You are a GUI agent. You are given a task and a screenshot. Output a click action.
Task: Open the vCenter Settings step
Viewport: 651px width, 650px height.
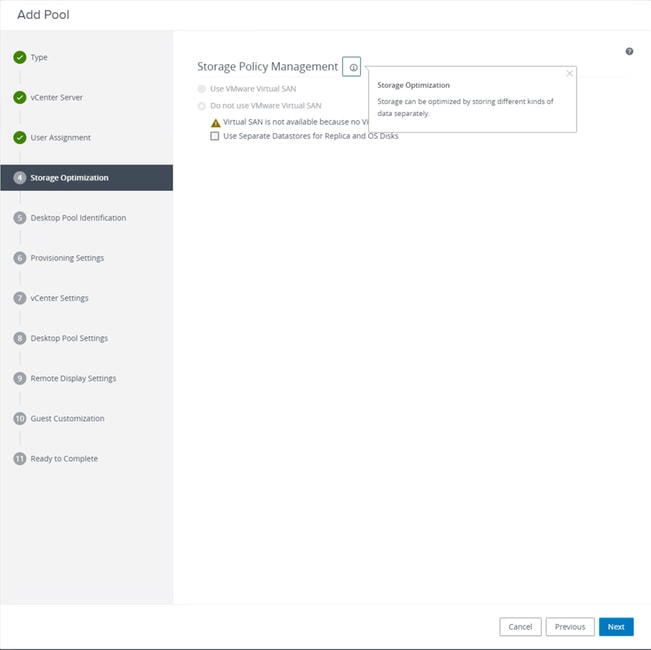(59, 298)
